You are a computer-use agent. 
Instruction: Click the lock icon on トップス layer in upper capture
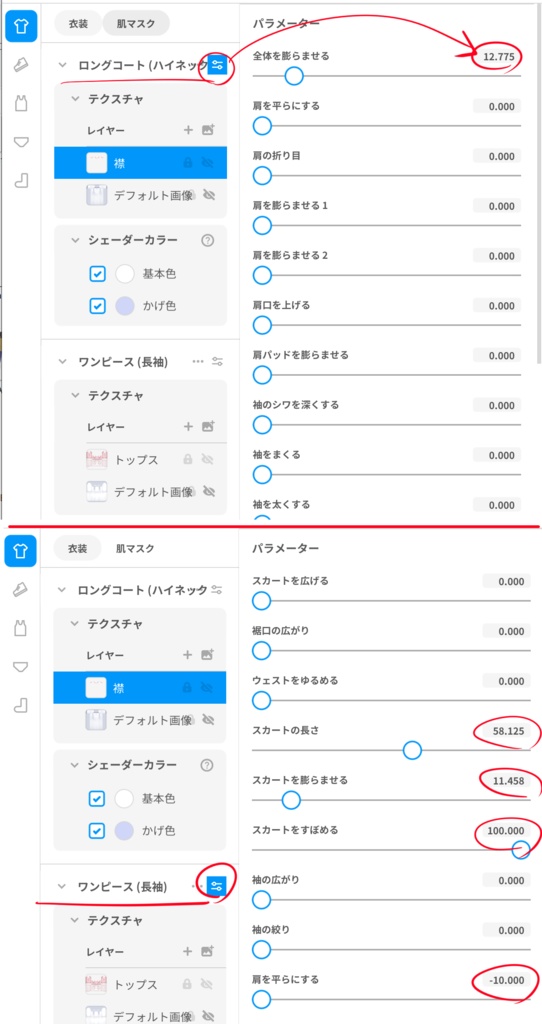pyautogui.click(x=188, y=460)
